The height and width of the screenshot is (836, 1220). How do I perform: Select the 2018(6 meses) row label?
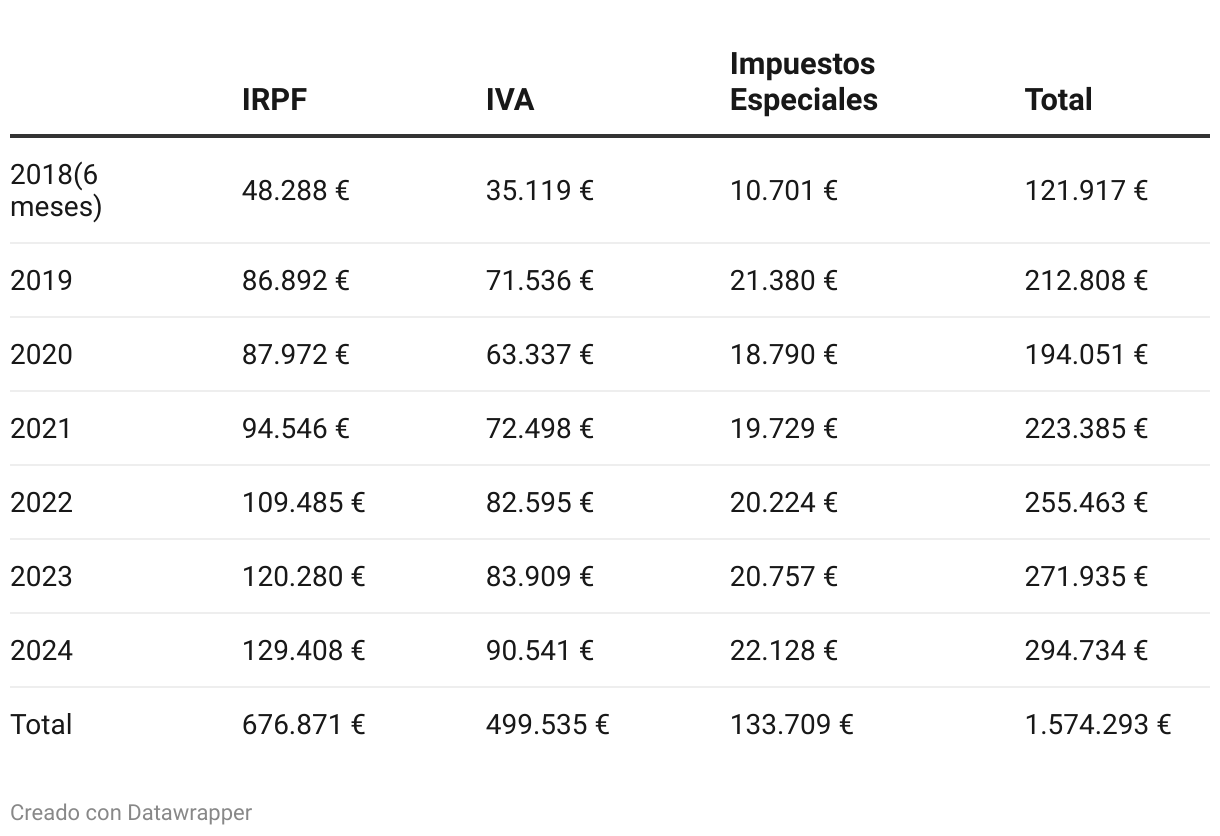pyautogui.click(x=56, y=190)
